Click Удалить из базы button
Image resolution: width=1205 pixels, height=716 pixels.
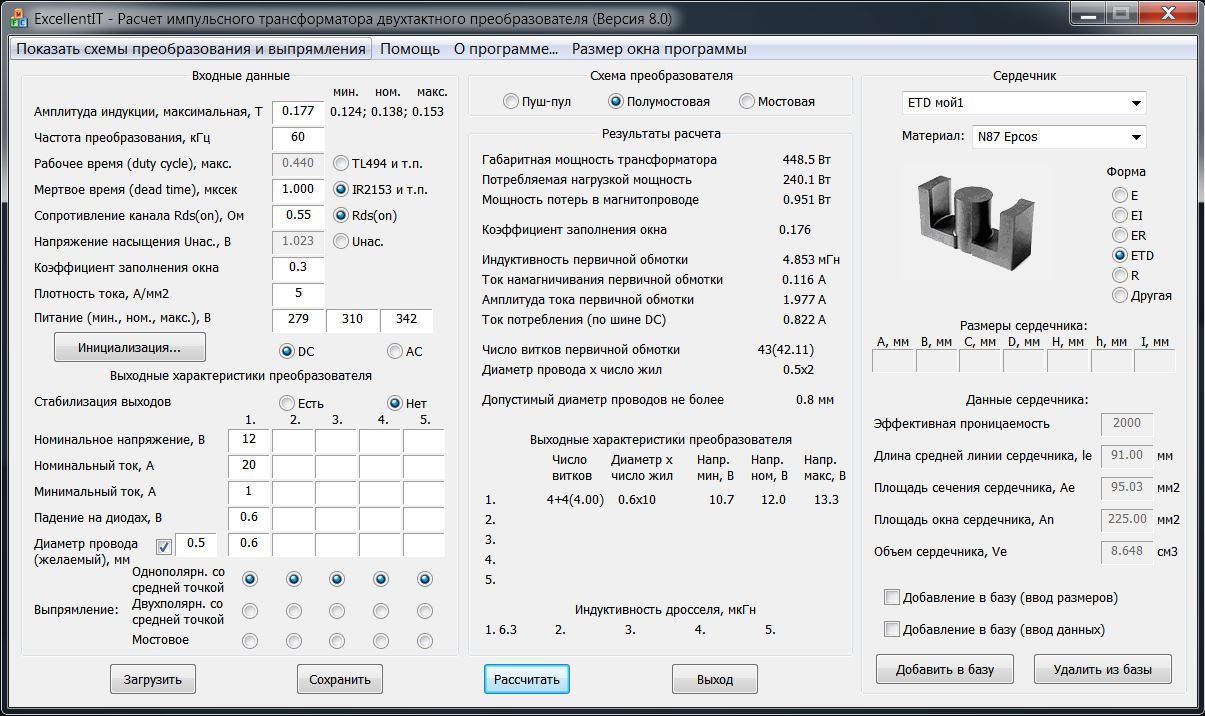pyautogui.click(x=1103, y=669)
